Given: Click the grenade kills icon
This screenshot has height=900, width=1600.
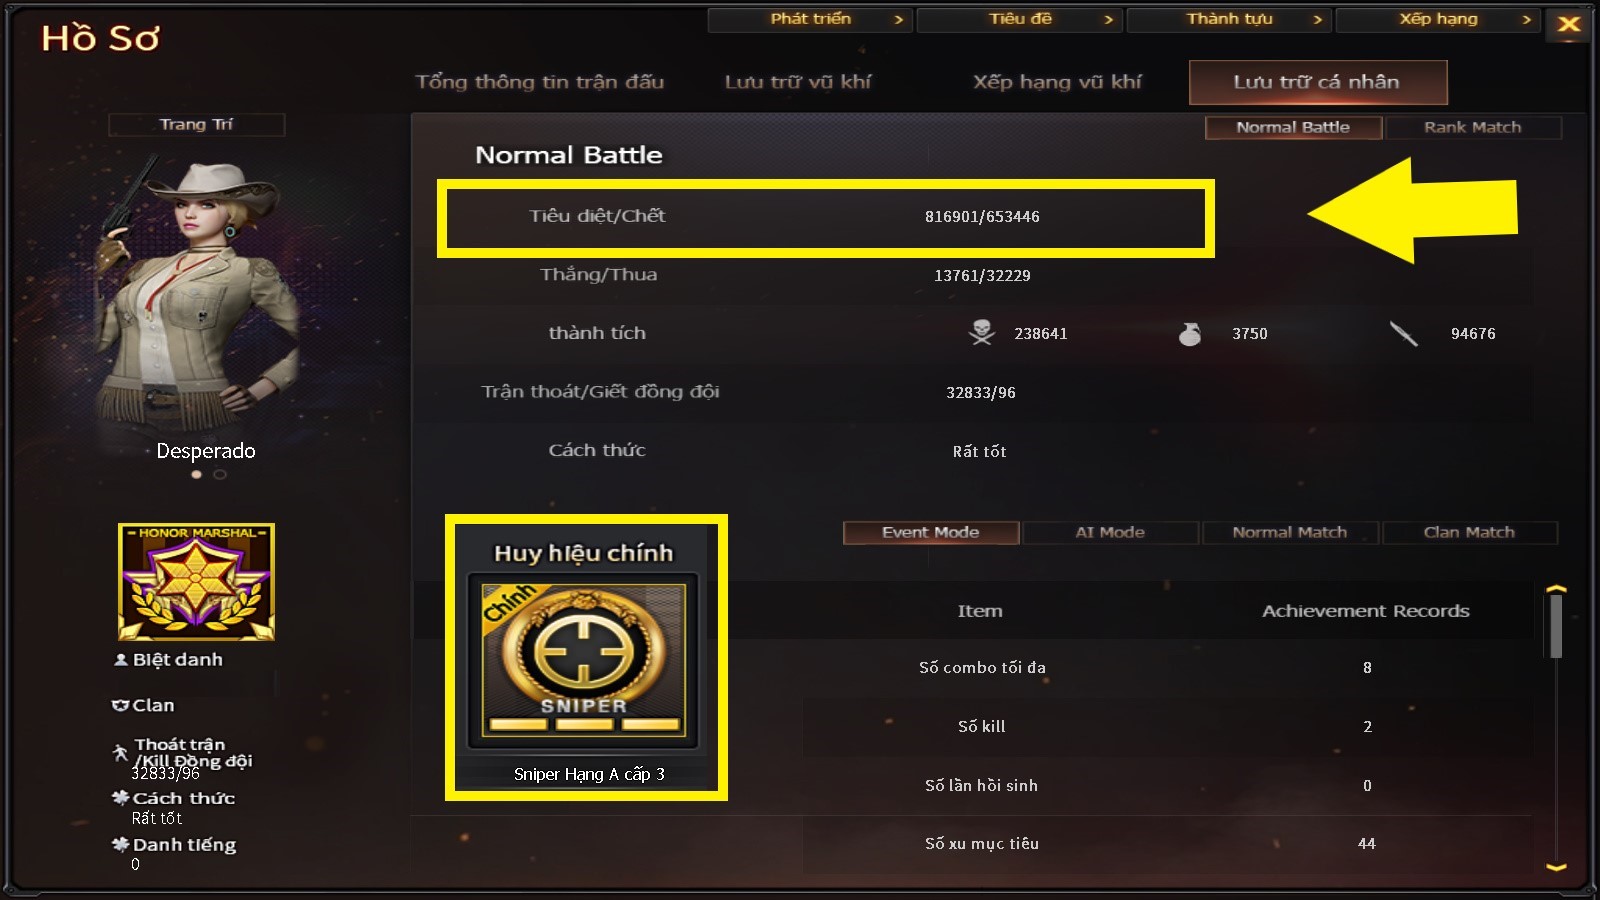Looking at the screenshot, I should pyautogui.click(x=1190, y=334).
